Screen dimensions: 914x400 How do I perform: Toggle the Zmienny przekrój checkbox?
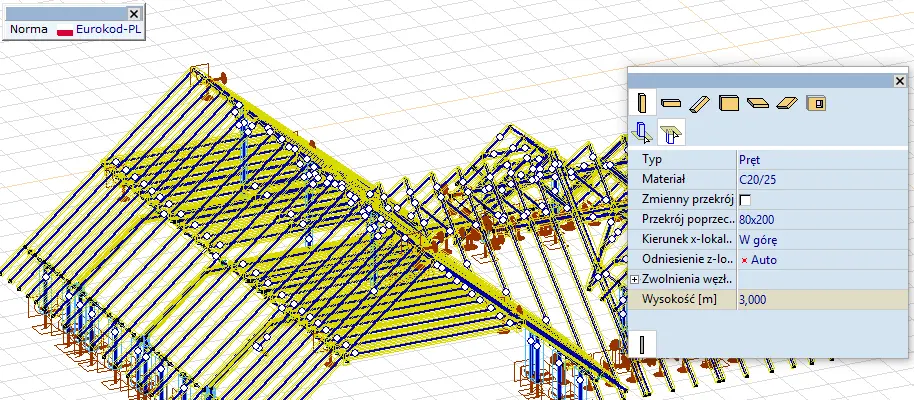(x=745, y=200)
